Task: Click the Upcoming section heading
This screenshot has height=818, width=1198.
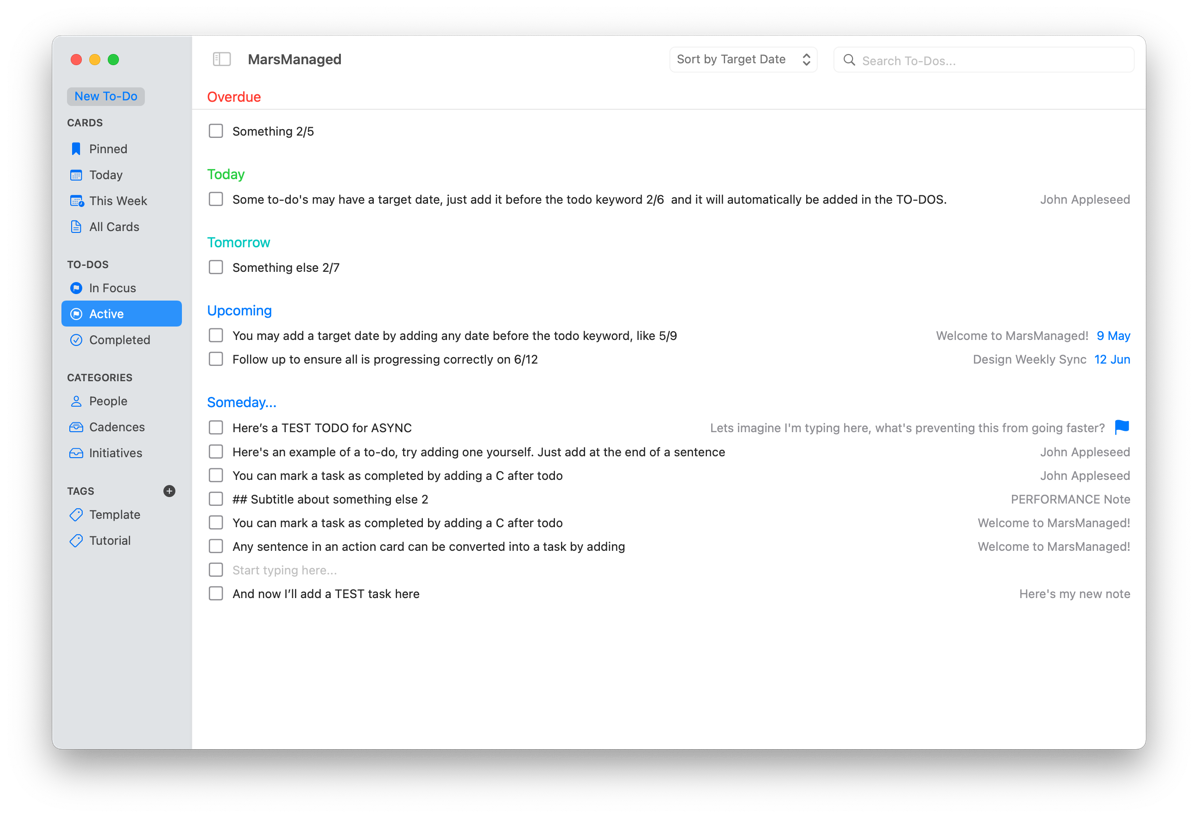Action: [x=239, y=311]
